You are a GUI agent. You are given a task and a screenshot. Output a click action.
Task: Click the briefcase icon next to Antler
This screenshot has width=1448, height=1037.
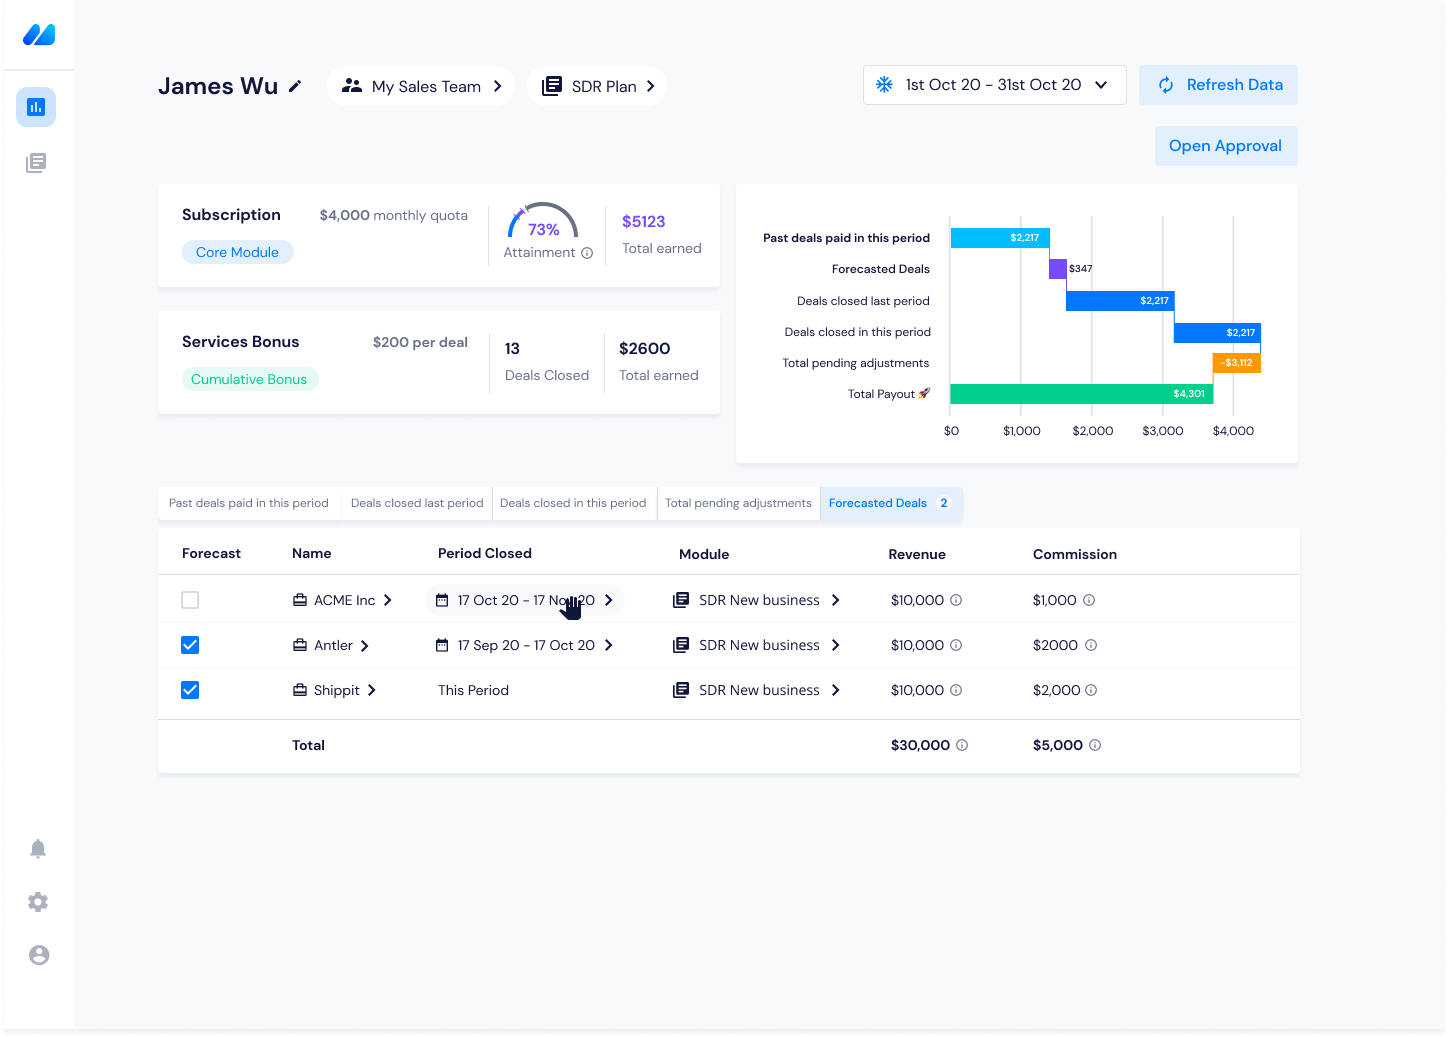(x=298, y=645)
